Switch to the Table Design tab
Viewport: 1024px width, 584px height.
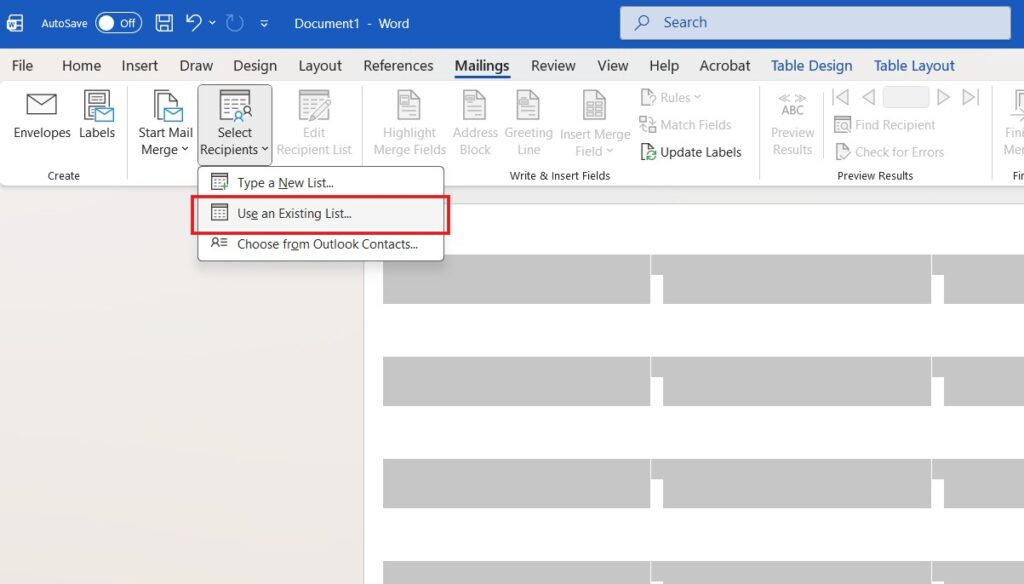[x=811, y=66]
